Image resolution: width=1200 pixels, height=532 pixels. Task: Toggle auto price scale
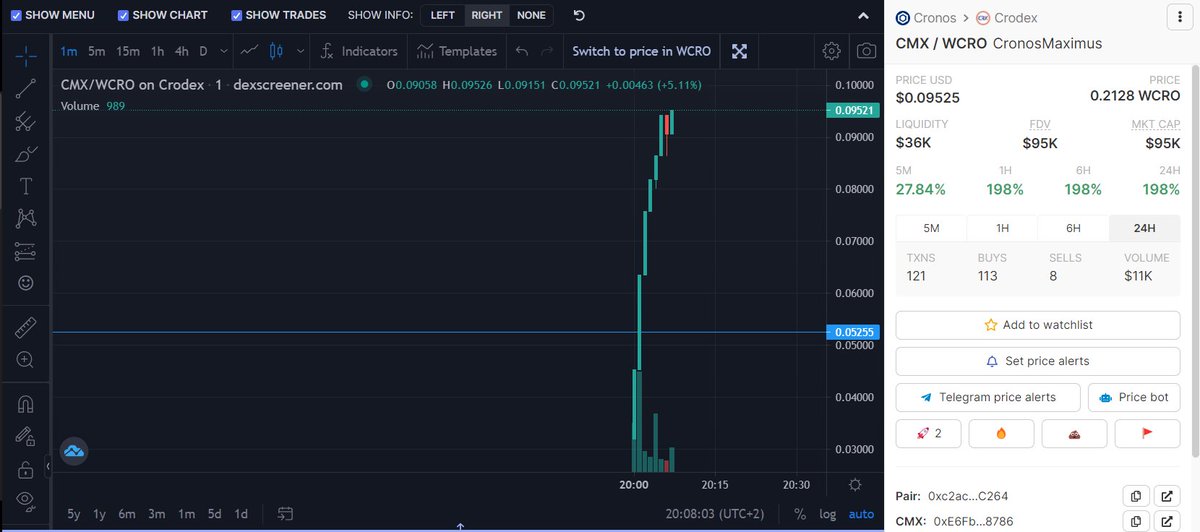pos(861,514)
